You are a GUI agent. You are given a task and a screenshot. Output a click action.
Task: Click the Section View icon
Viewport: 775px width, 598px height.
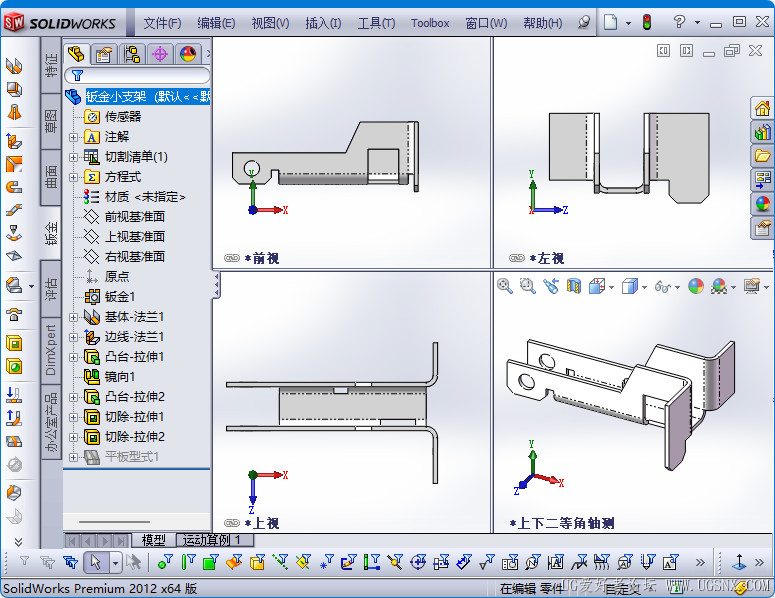(x=573, y=286)
